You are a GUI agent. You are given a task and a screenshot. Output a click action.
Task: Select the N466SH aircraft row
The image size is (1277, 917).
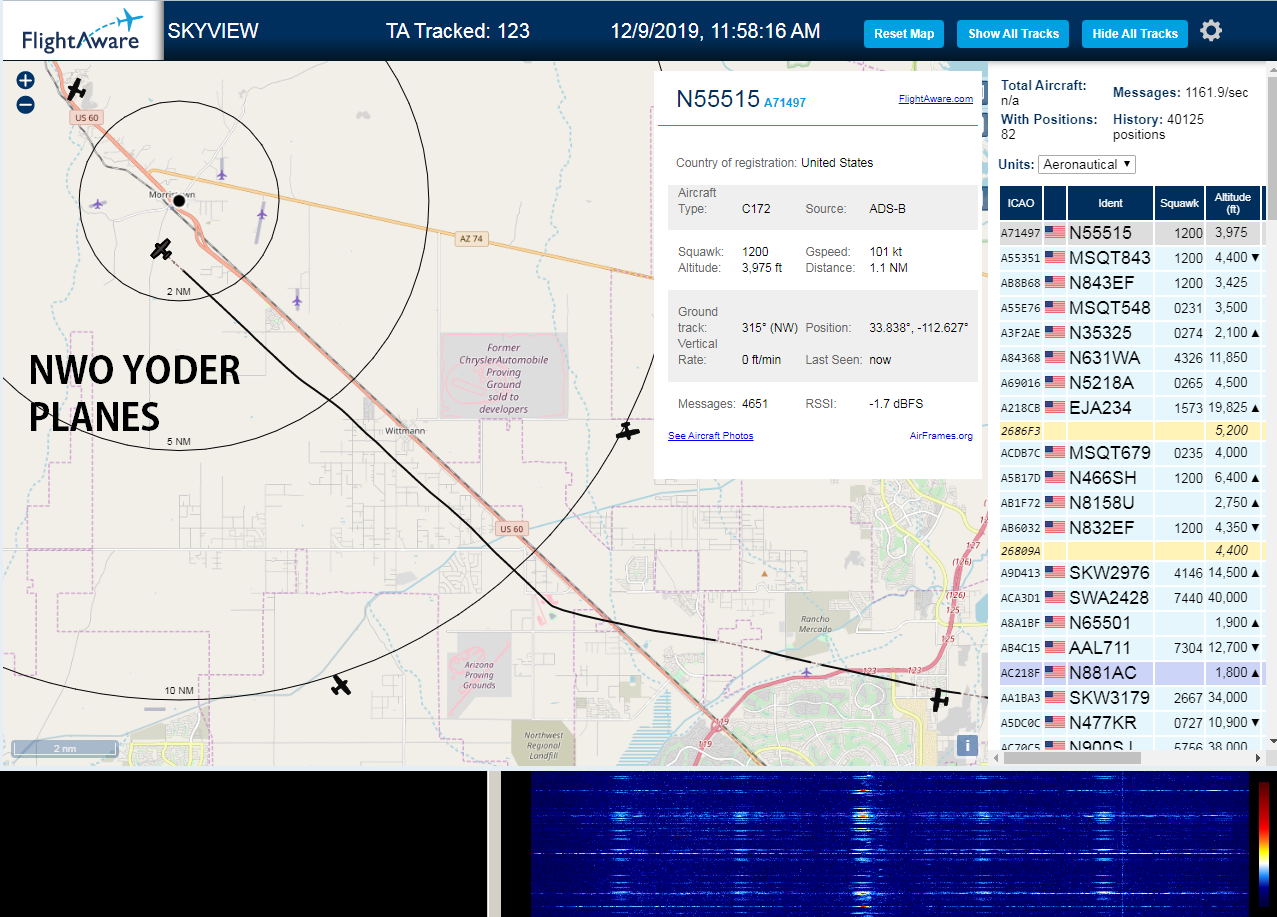click(1131, 478)
